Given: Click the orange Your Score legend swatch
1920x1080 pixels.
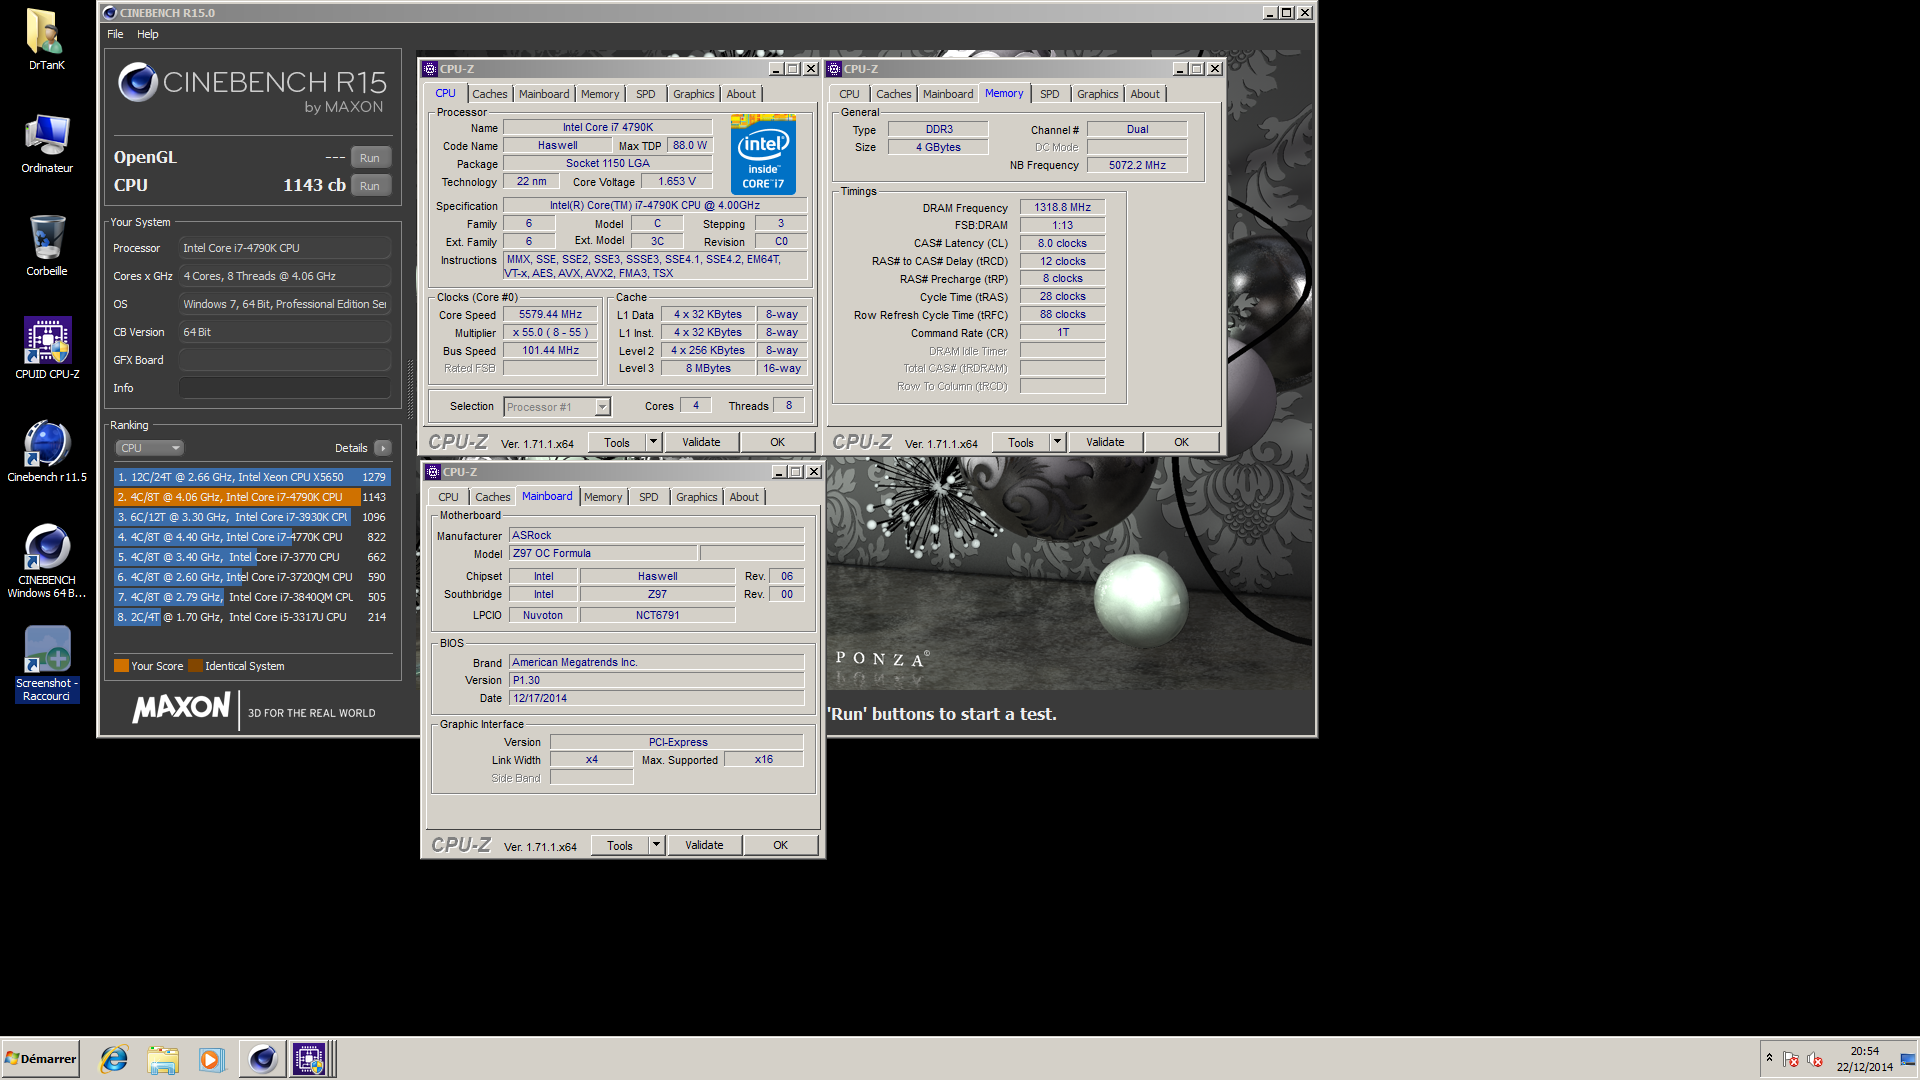Looking at the screenshot, I should [121, 666].
